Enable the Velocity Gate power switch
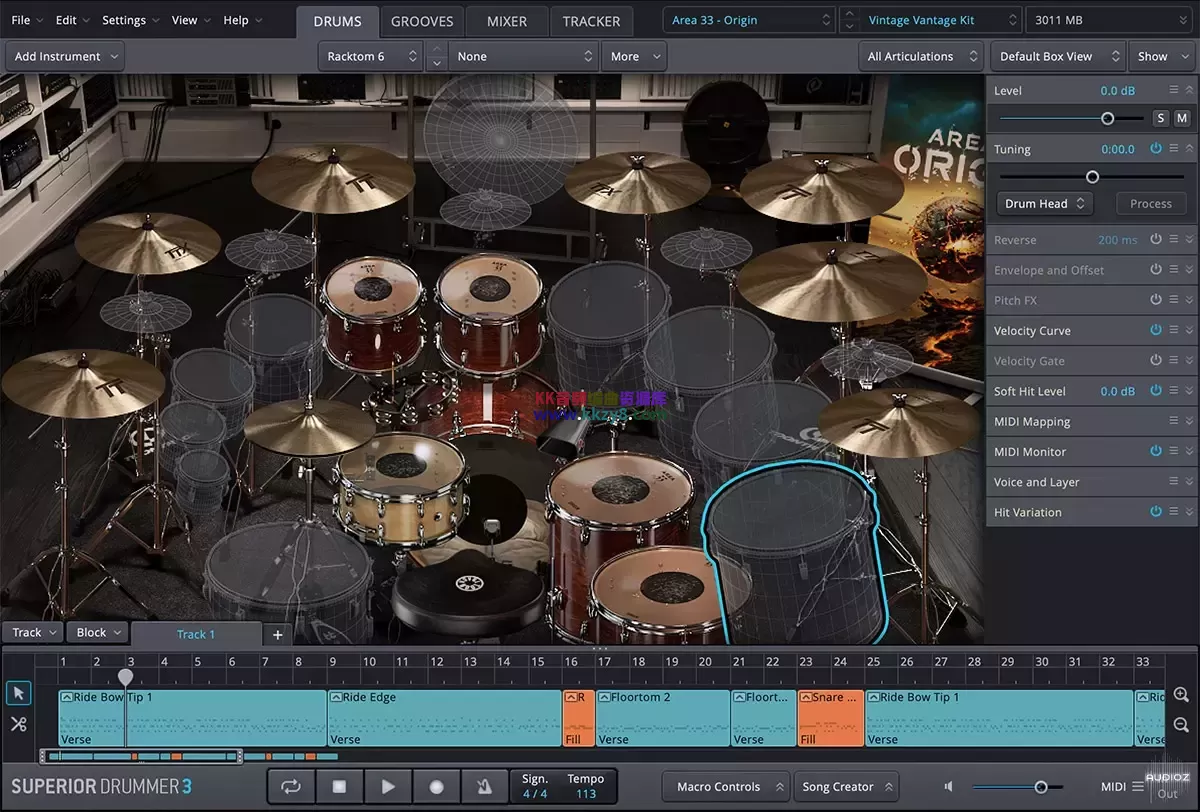The image size is (1200, 812). point(1156,360)
